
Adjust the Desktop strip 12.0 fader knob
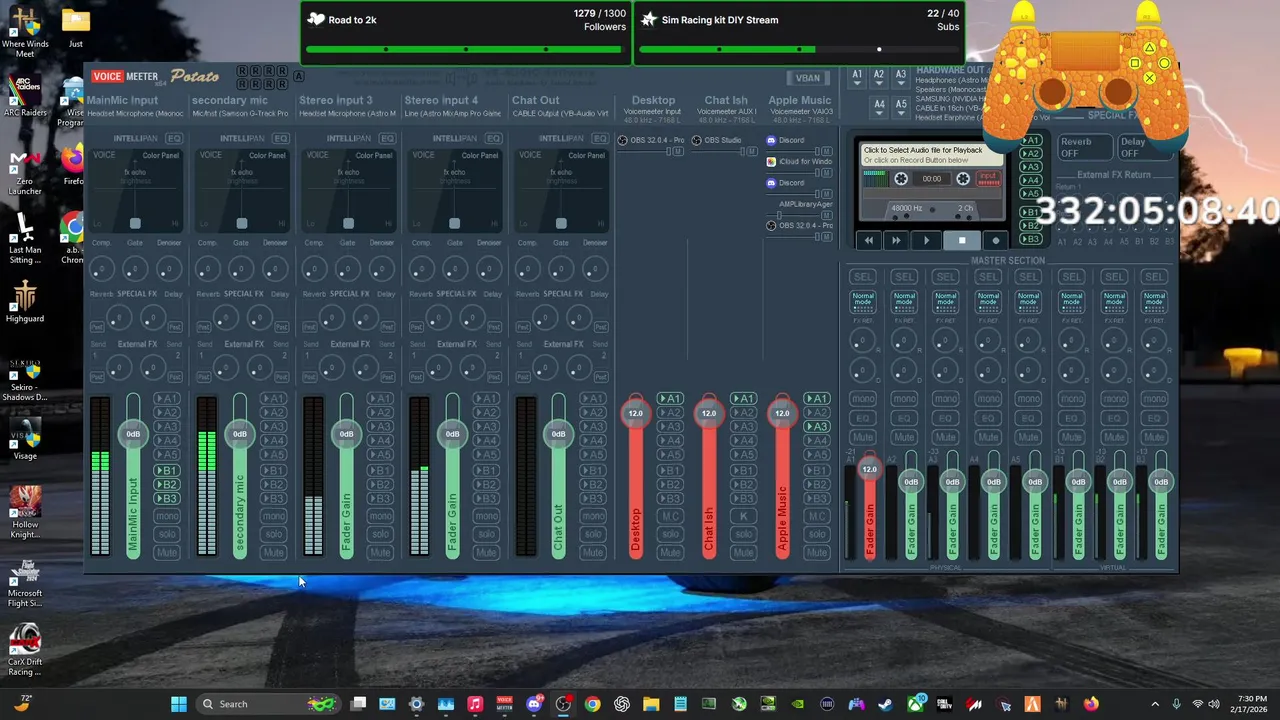(635, 413)
